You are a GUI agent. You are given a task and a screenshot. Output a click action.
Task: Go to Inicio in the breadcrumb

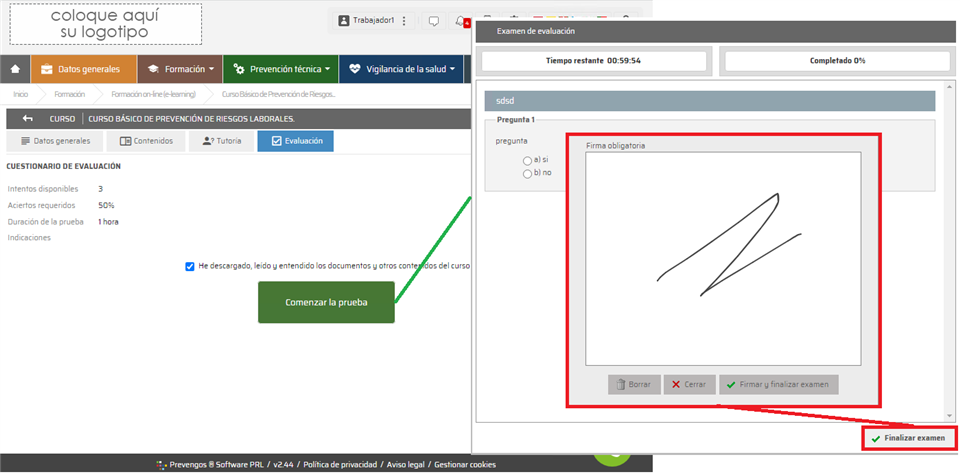pos(21,94)
